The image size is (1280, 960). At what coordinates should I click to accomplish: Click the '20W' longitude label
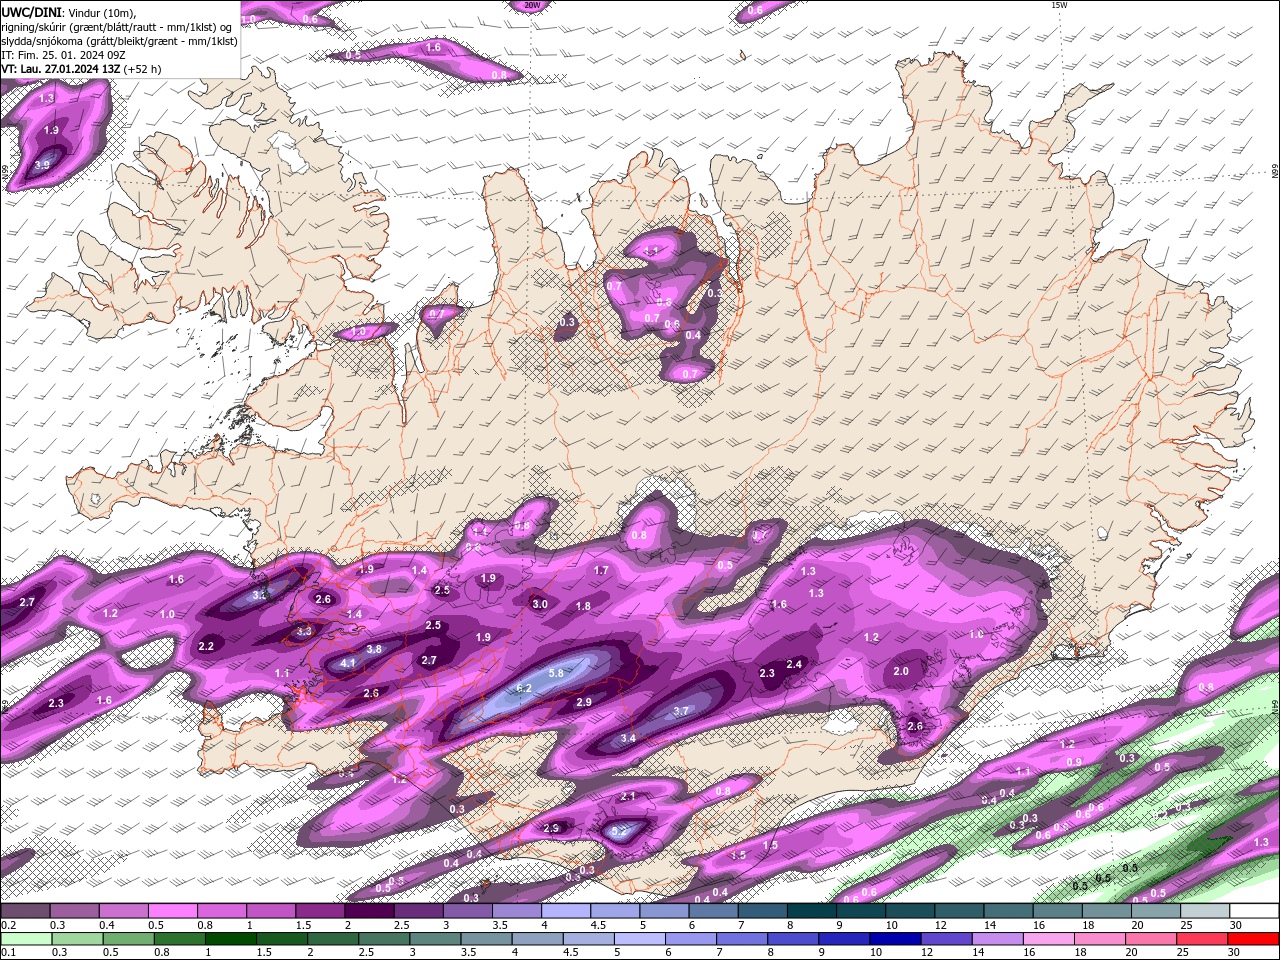click(x=531, y=5)
